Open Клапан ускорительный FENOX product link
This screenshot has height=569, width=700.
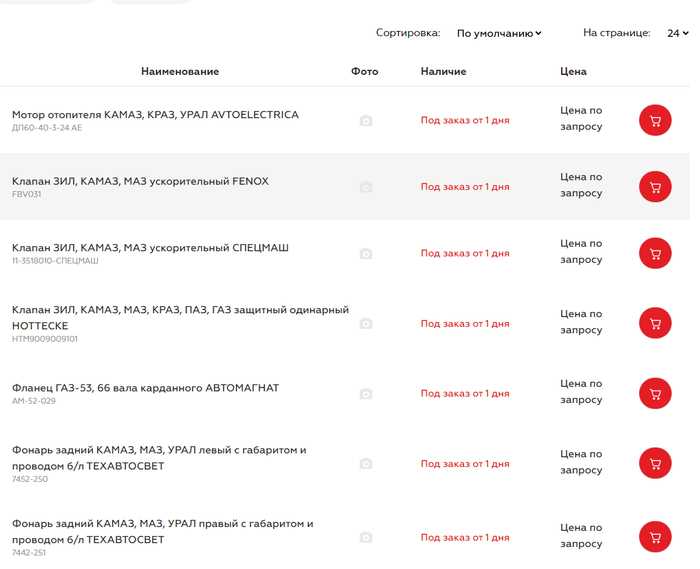(140, 181)
